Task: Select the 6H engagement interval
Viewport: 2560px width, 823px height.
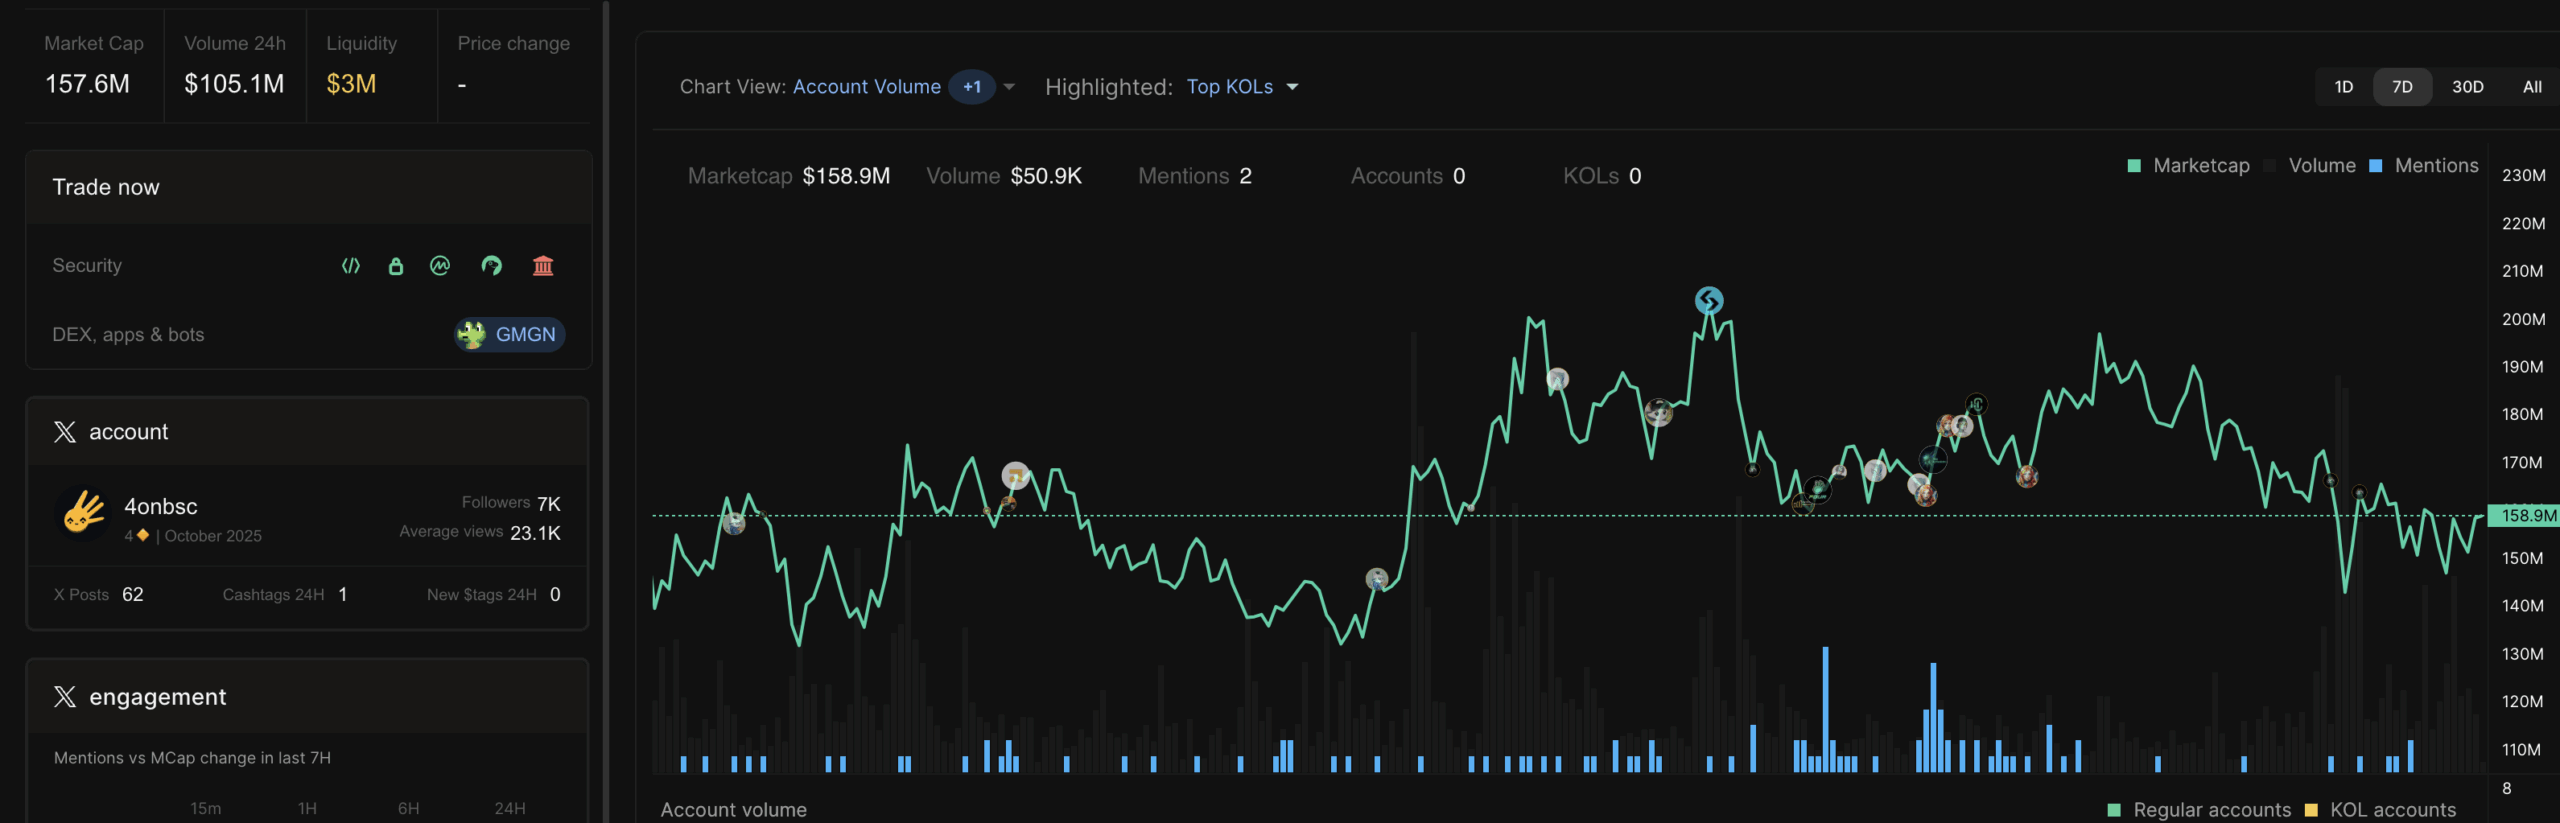Action: 409,808
